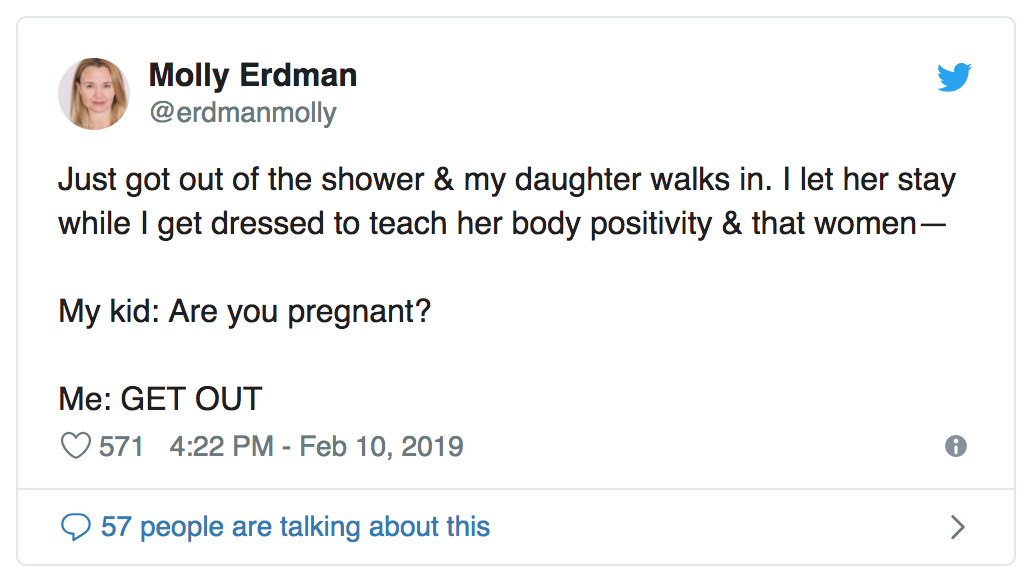Select the "Just got out of the shower" line

click(x=506, y=179)
